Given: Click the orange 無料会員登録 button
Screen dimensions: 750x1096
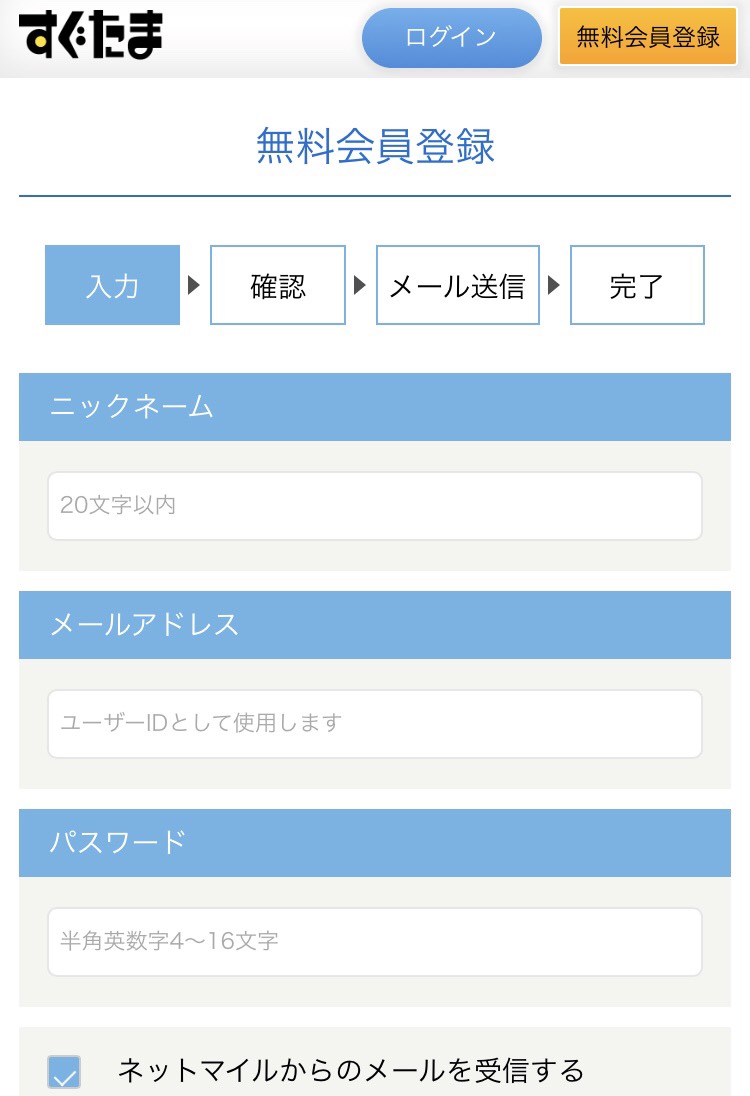Looking at the screenshot, I should (x=647, y=36).
